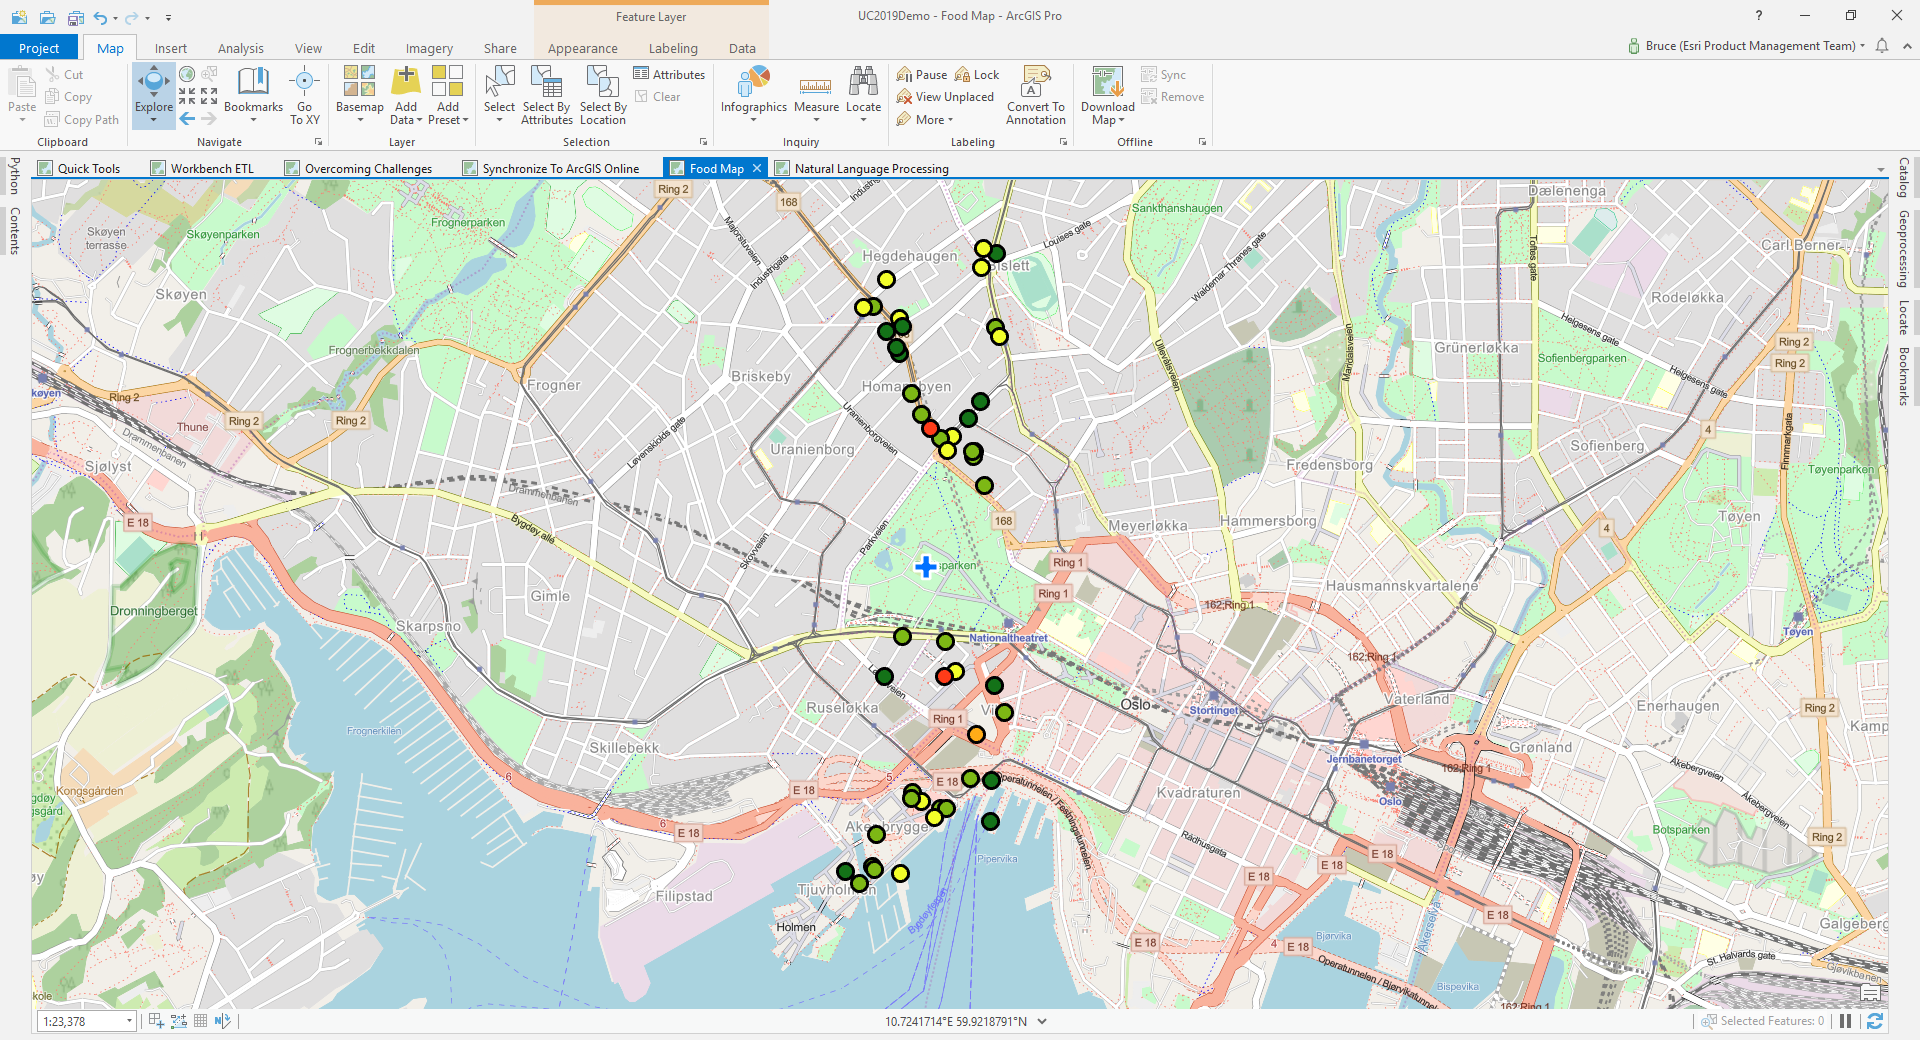Close the Food Map view tab
Viewport: 1920px width, 1040px height.
757,168
